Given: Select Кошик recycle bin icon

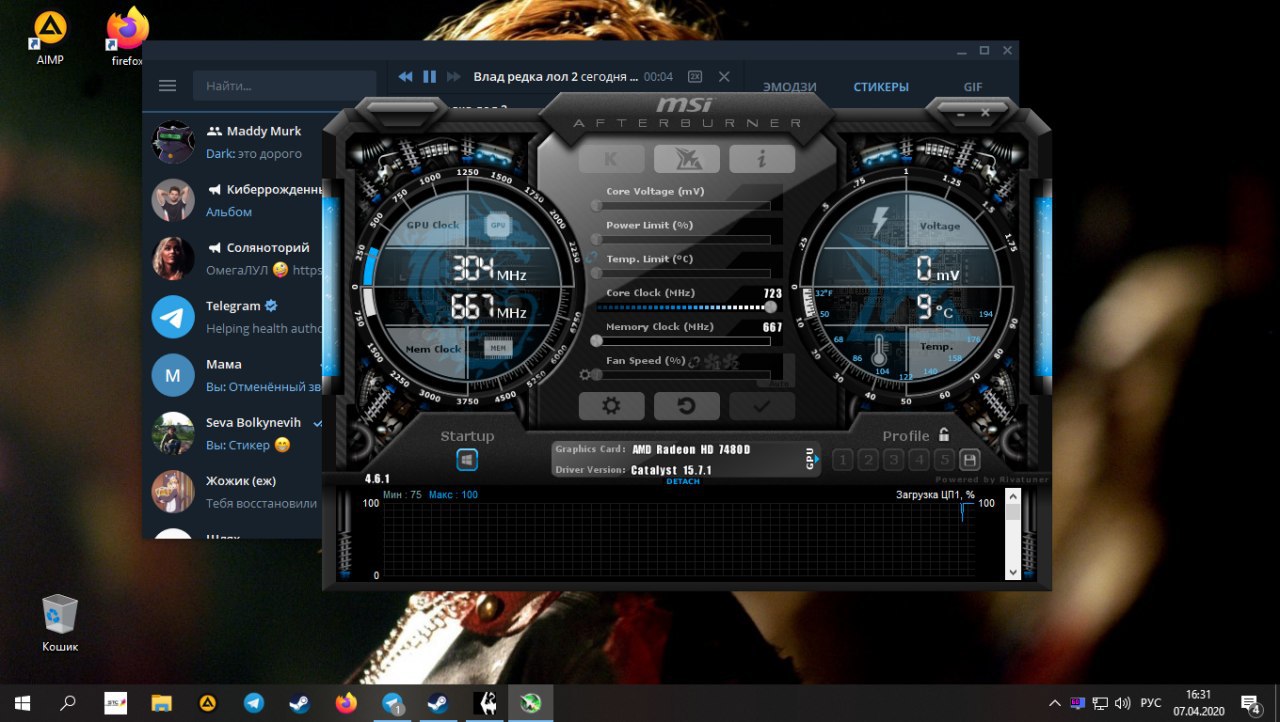Looking at the screenshot, I should [x=60, y=623].
